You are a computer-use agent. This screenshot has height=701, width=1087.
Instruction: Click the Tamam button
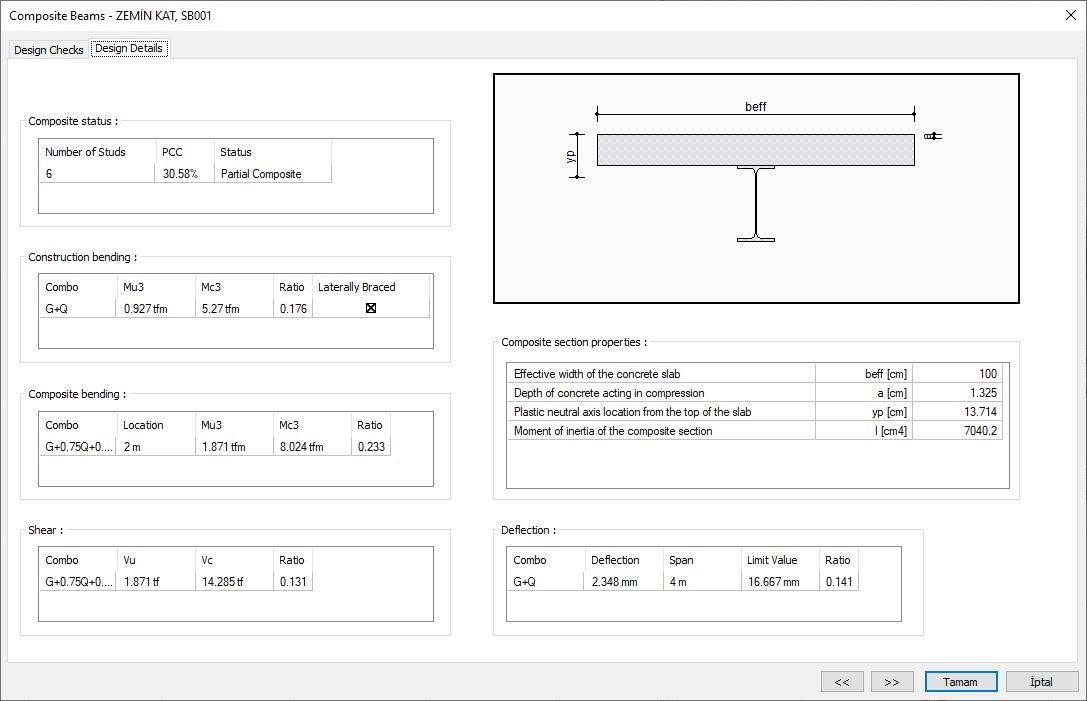click(960, 681)
